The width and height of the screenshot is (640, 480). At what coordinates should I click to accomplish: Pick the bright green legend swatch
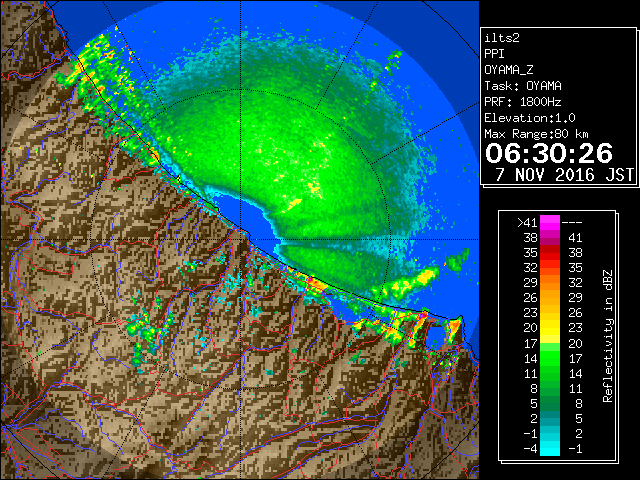[550, 358]
